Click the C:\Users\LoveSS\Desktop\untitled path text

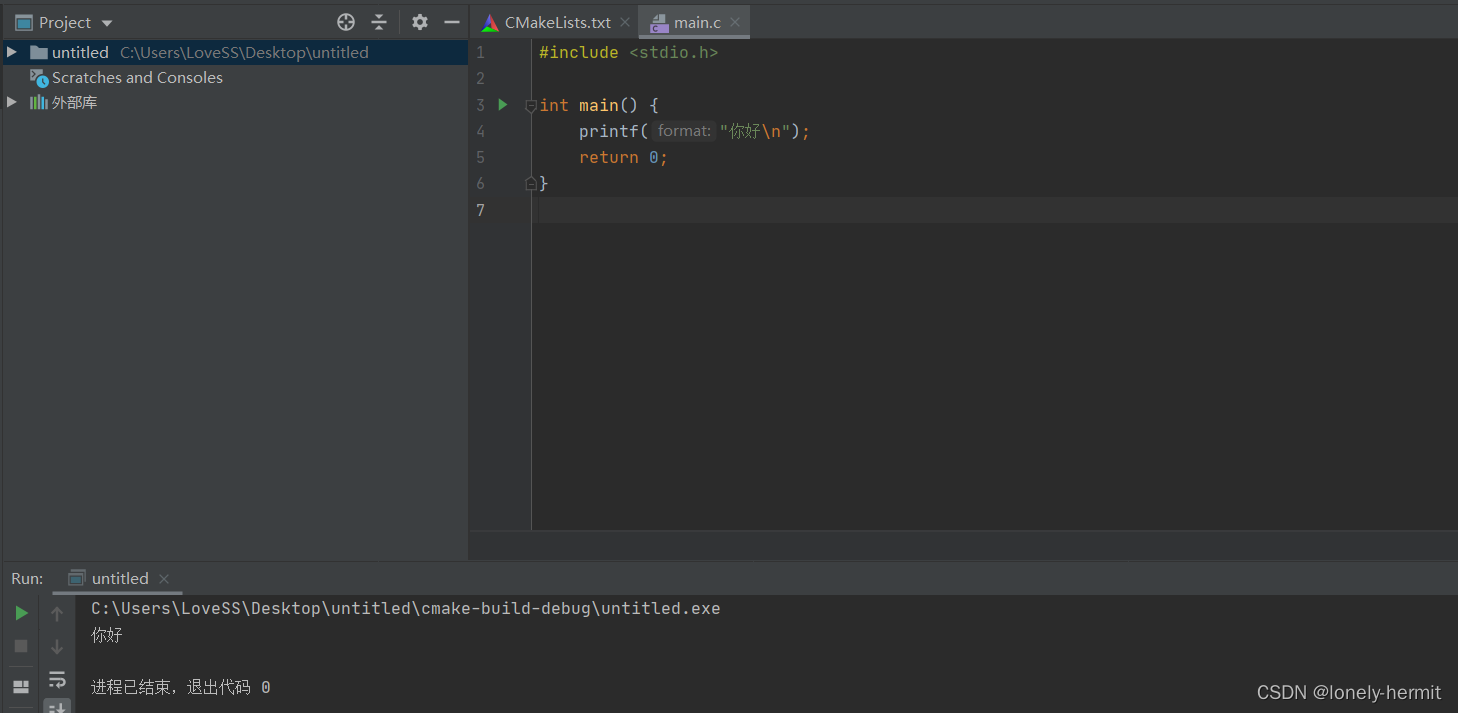coord(244,52)
